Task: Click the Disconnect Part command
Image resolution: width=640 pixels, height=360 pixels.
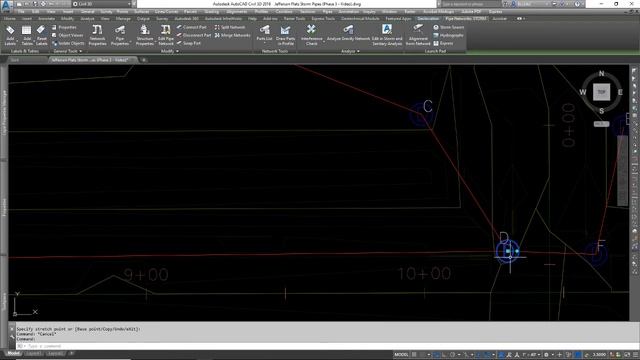Action: tap(194, 35)
